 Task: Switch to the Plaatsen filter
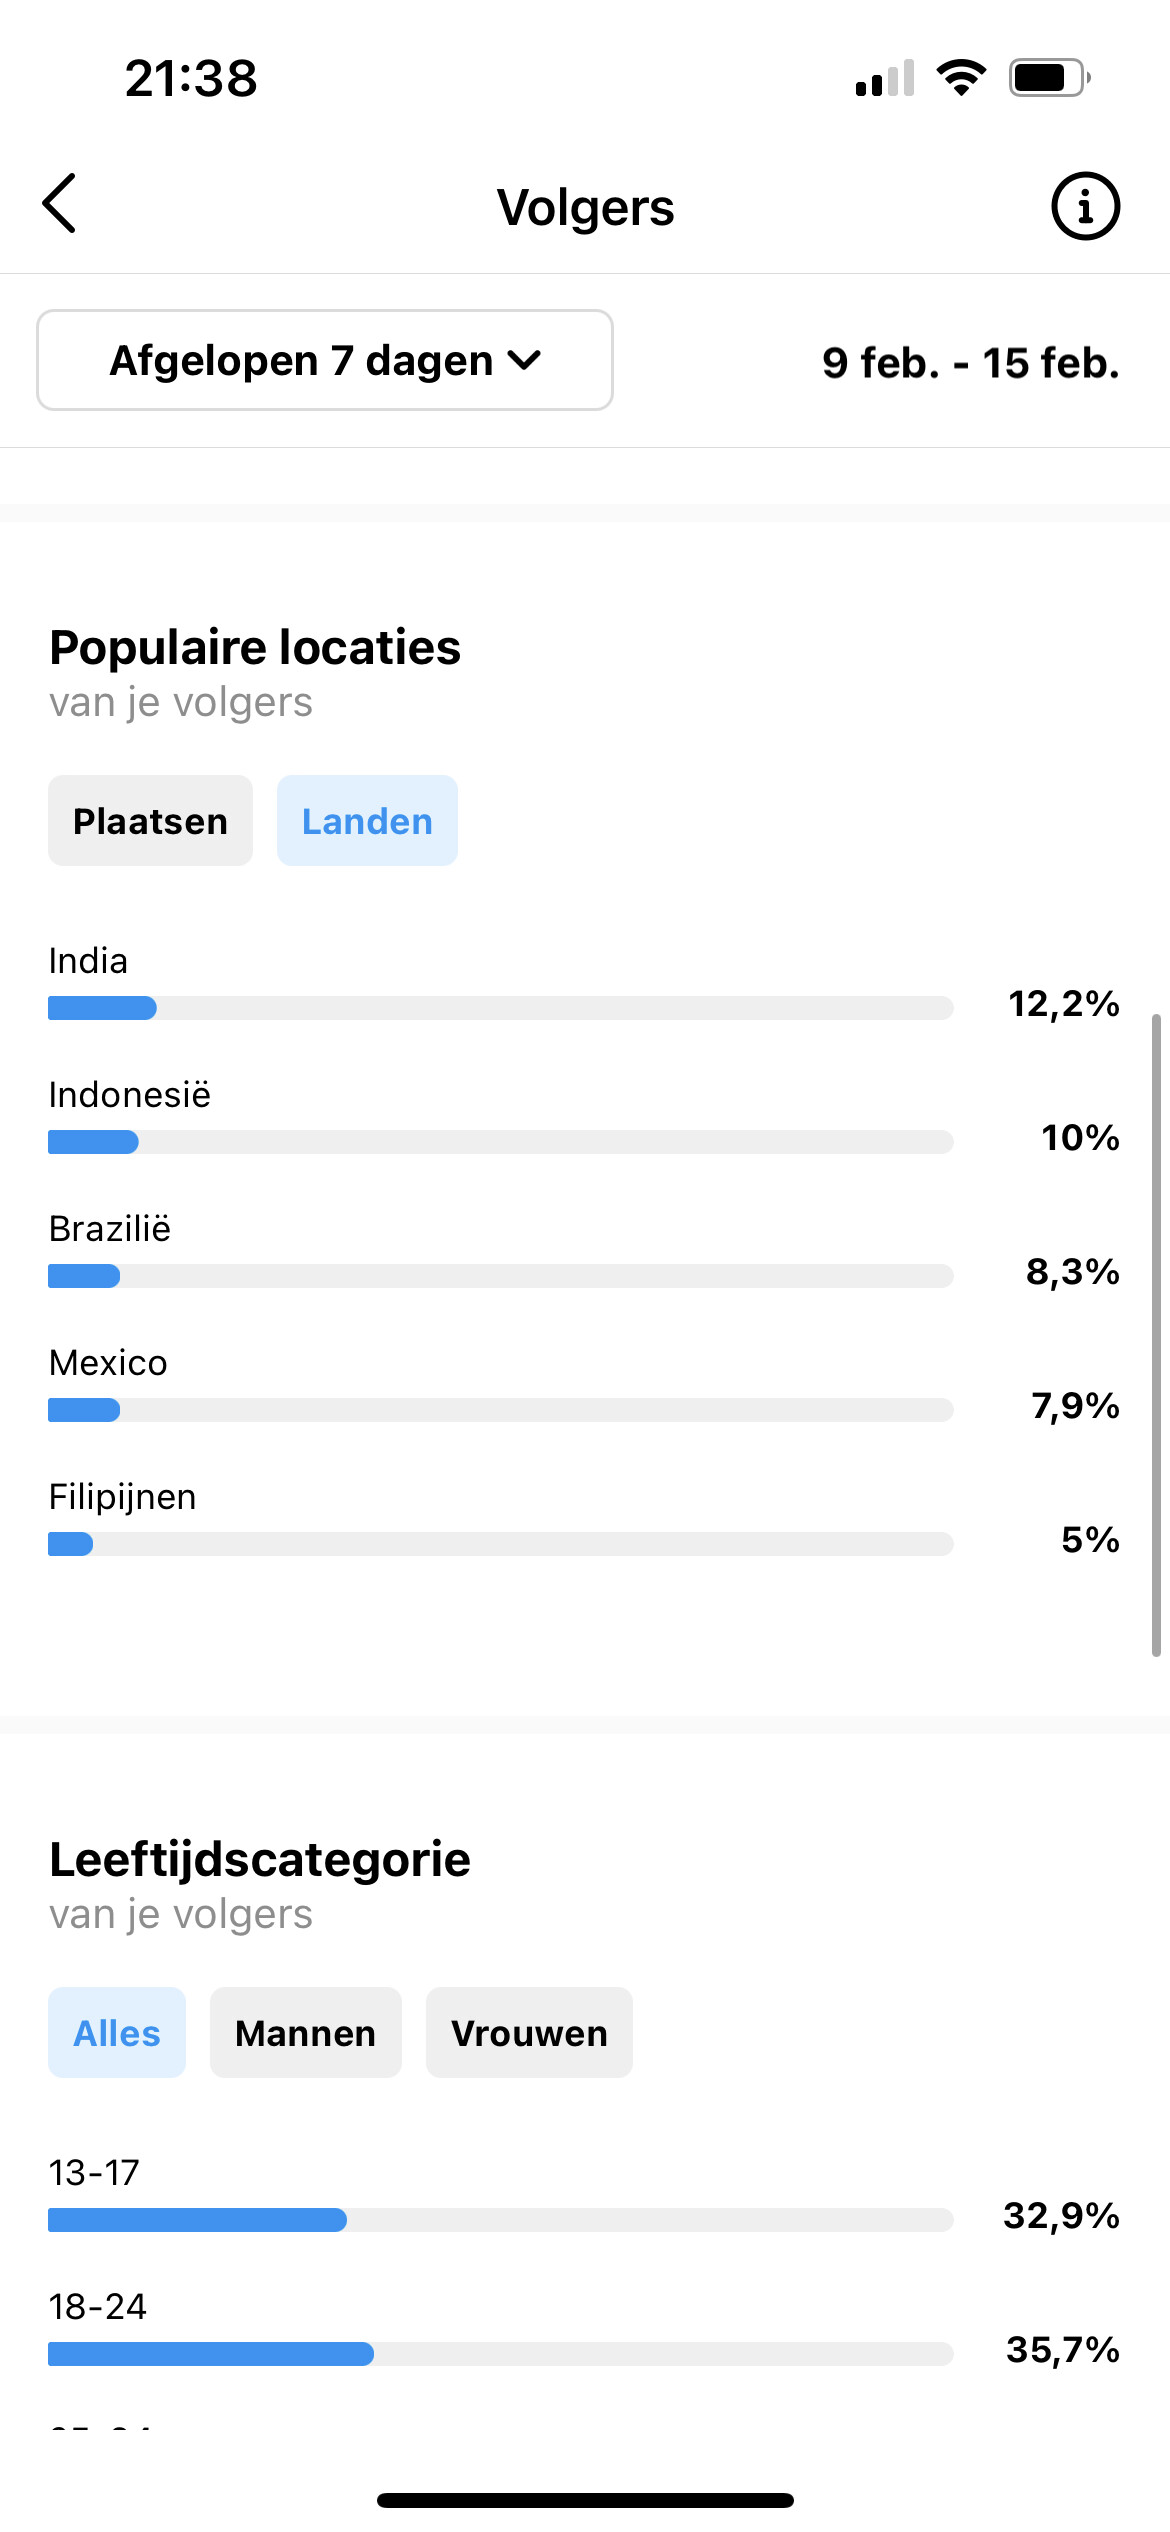pyautogui.click(x=150, y=820)
